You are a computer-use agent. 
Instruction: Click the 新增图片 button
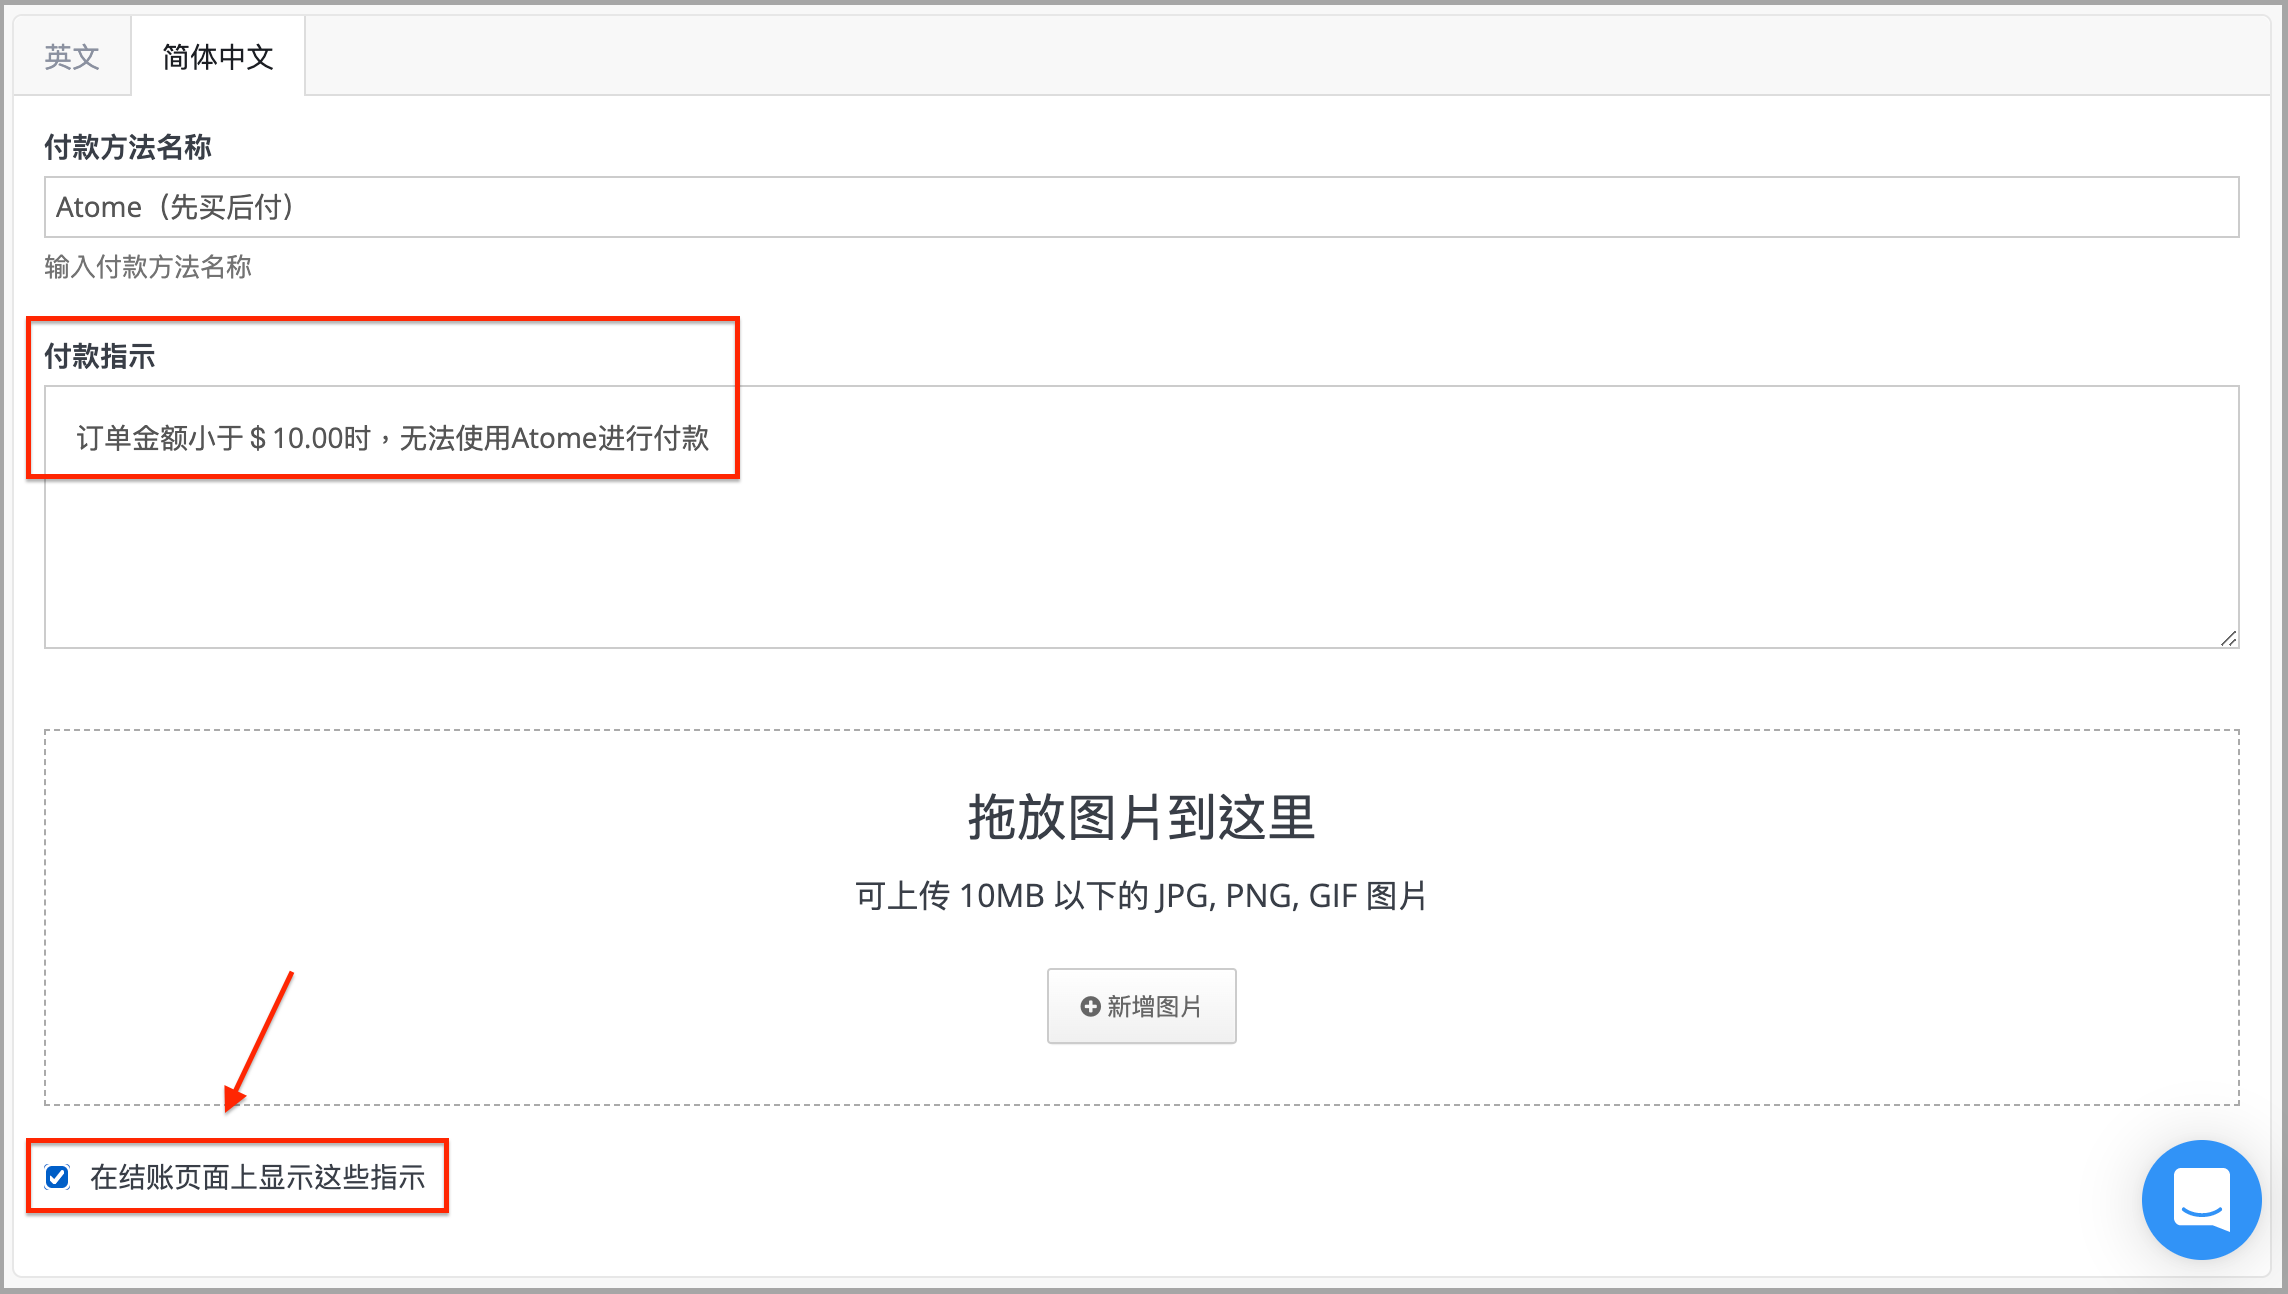tap(1141, 1006)
